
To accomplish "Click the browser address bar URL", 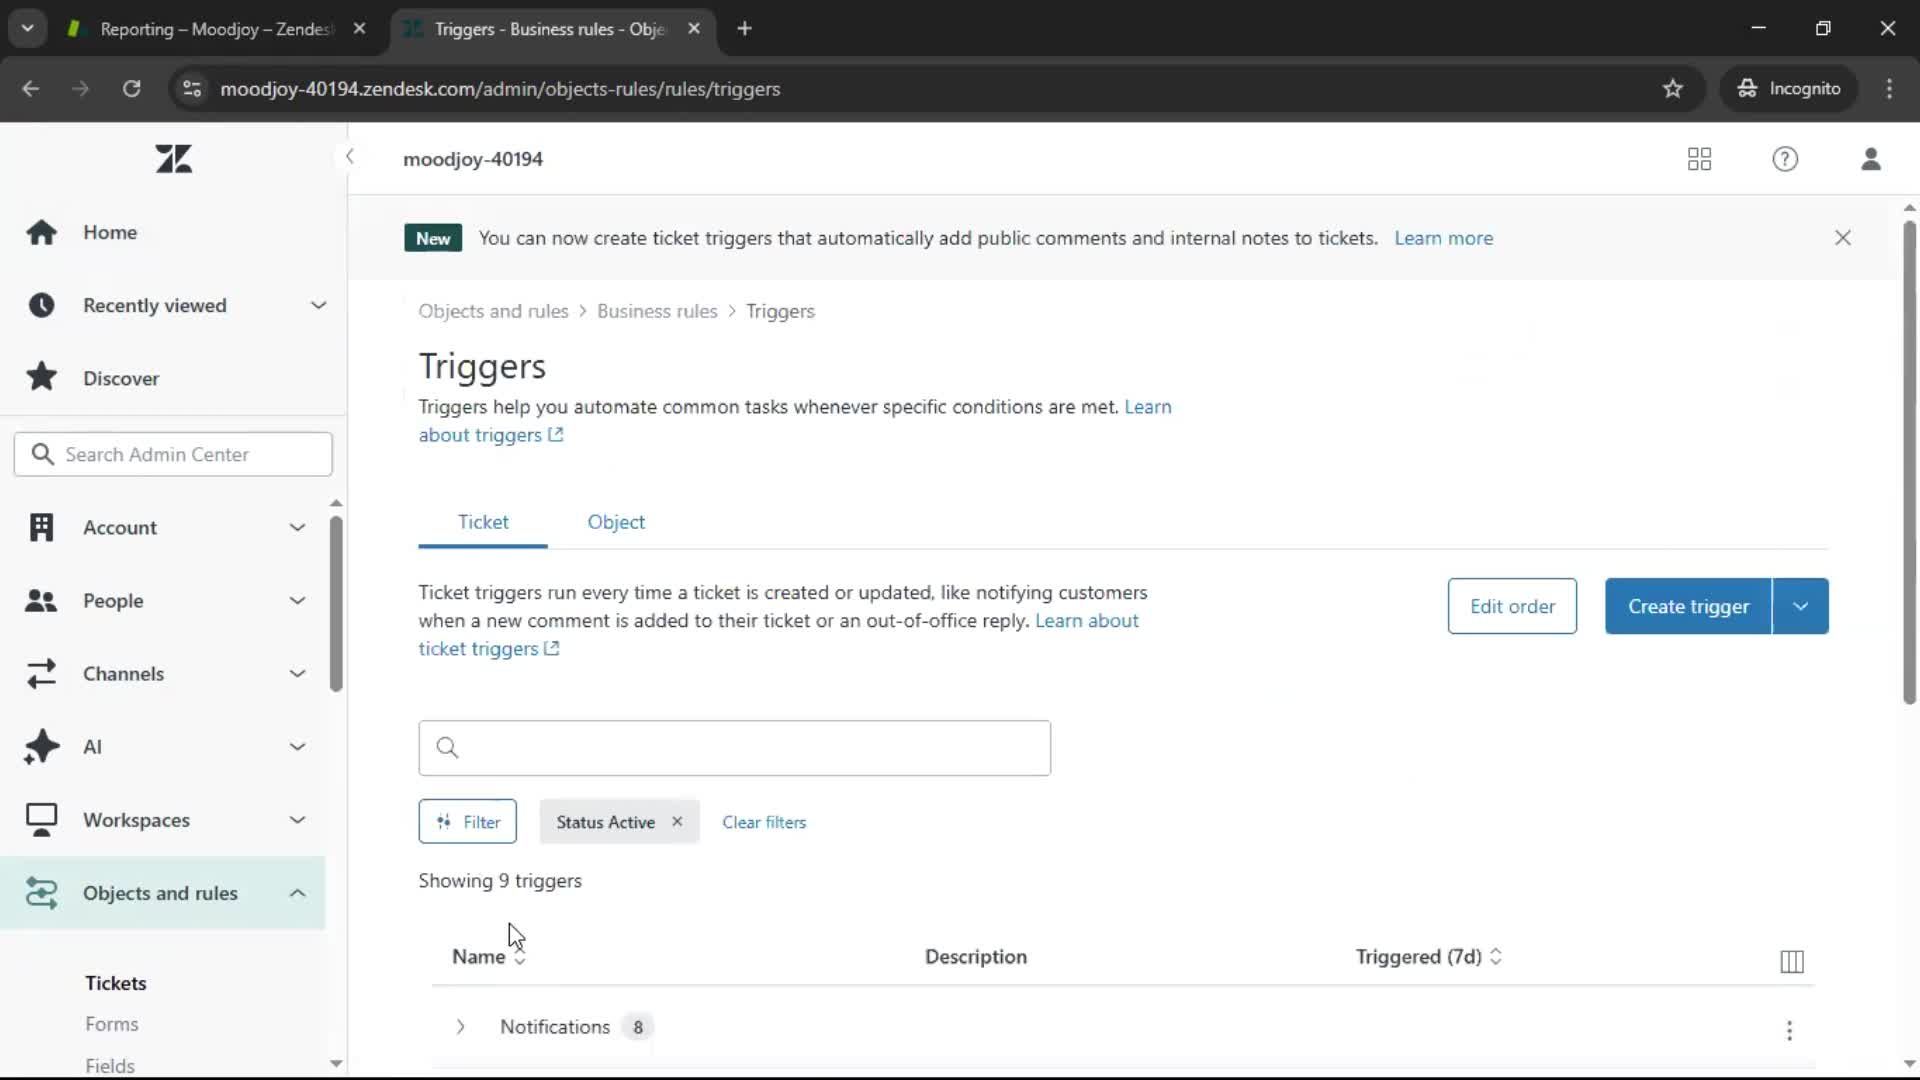I will [x=500, y=89].
